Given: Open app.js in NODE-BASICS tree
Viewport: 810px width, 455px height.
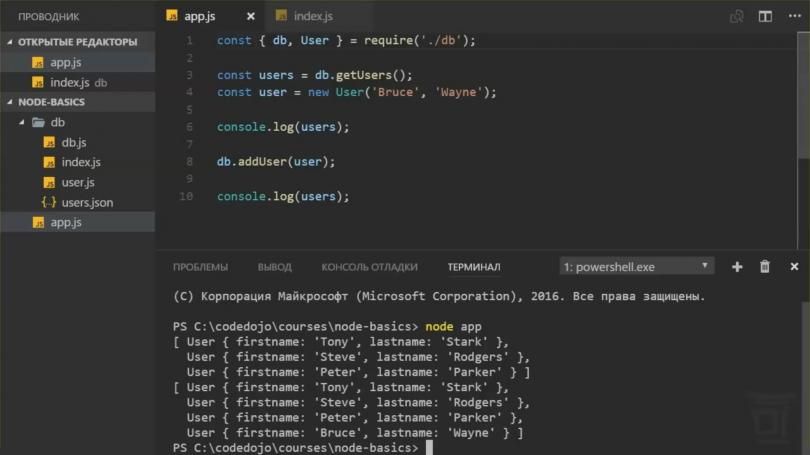Looking at the screenshot, I should click(77, 222).
